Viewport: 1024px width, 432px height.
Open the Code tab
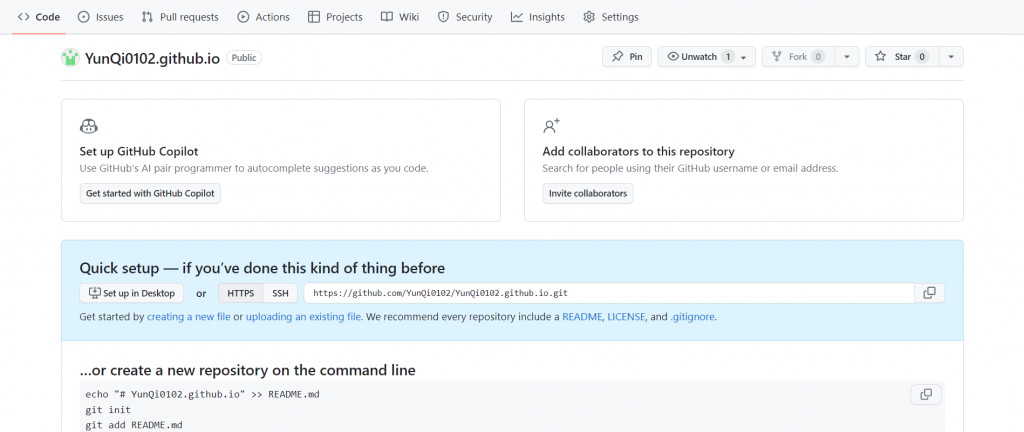[39, 17]
